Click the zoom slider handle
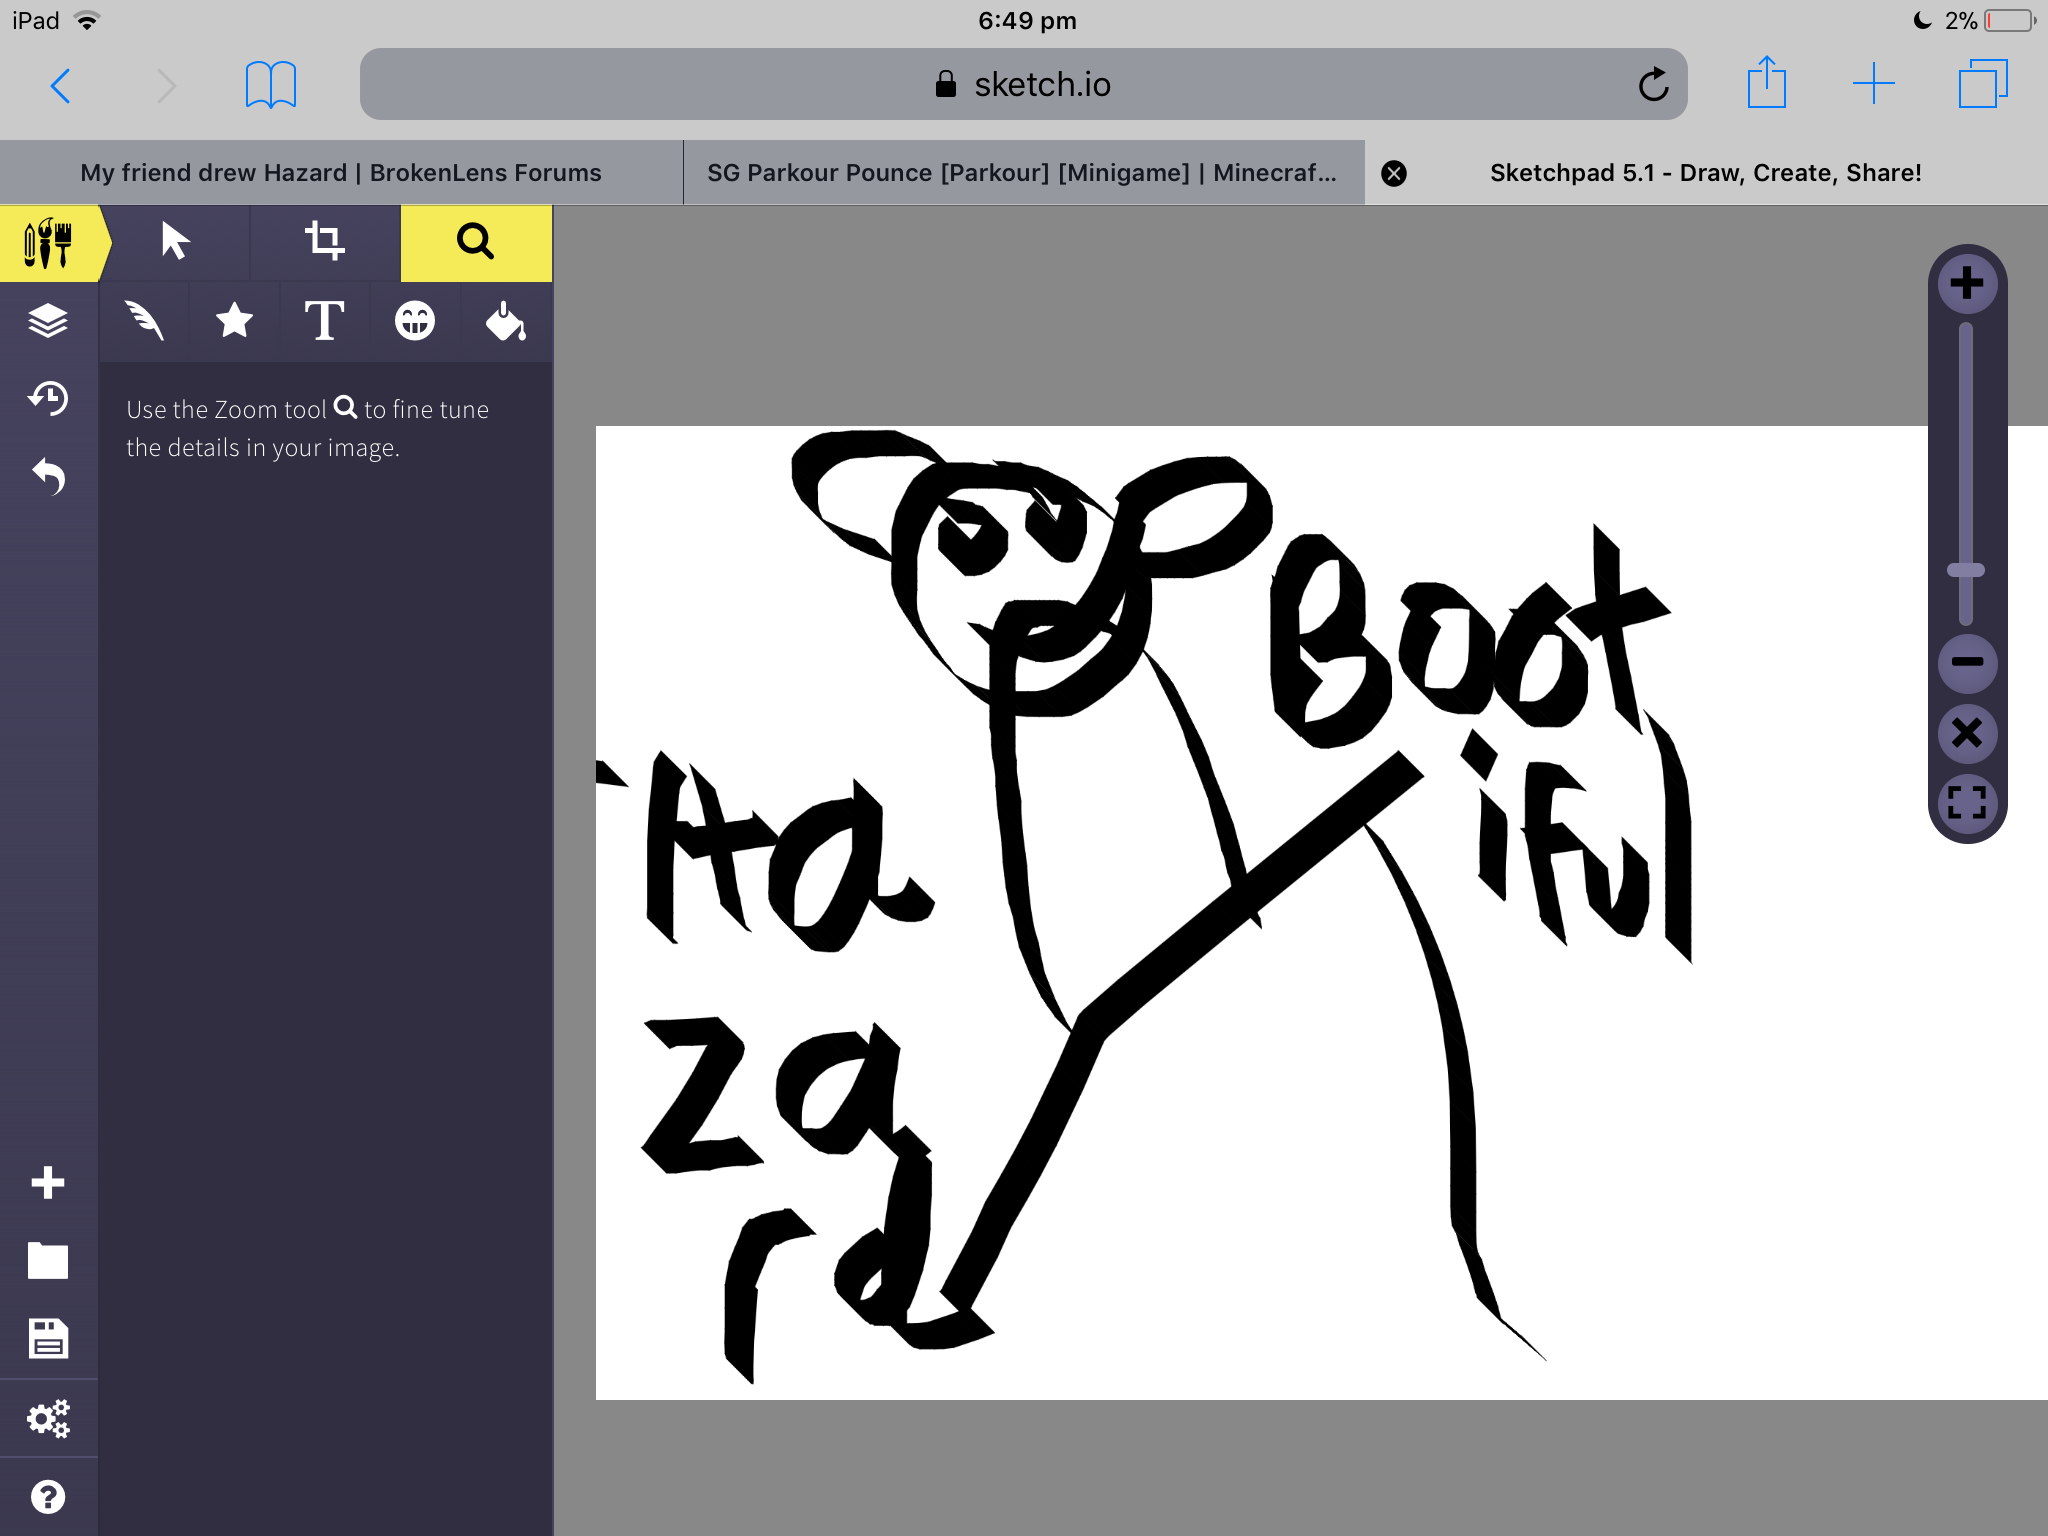Image resolution: width=2048 pixels, height=1536 pixels. [1966, 570]
